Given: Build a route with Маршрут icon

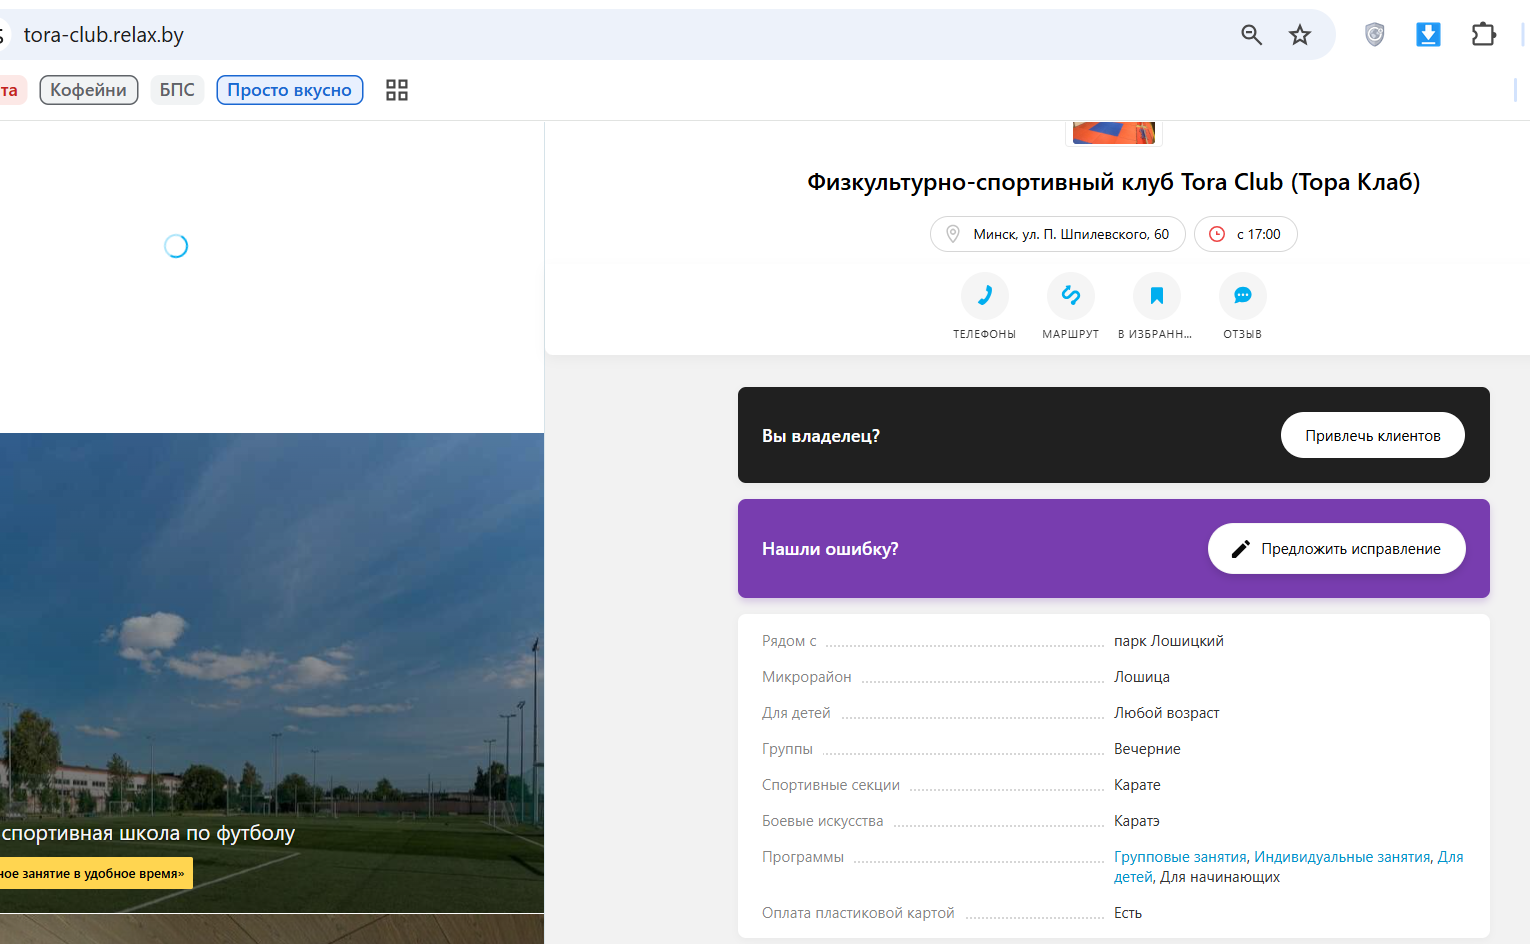Looking at the screenshot, I should click(x=1071, y=296).
